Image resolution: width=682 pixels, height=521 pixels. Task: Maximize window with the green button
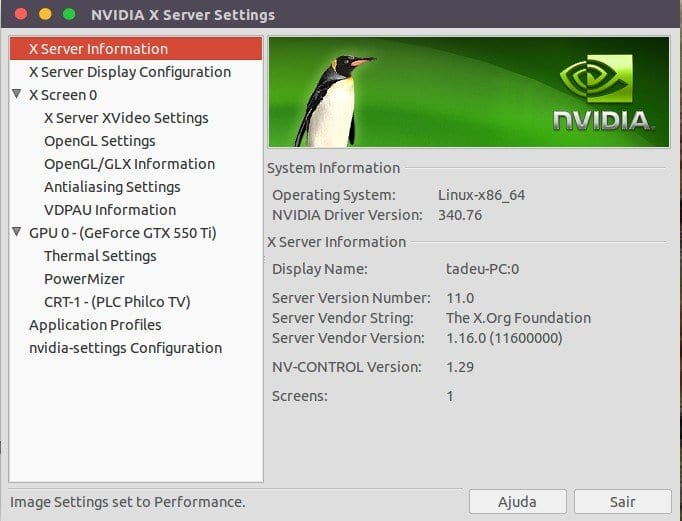coord(69,14)
